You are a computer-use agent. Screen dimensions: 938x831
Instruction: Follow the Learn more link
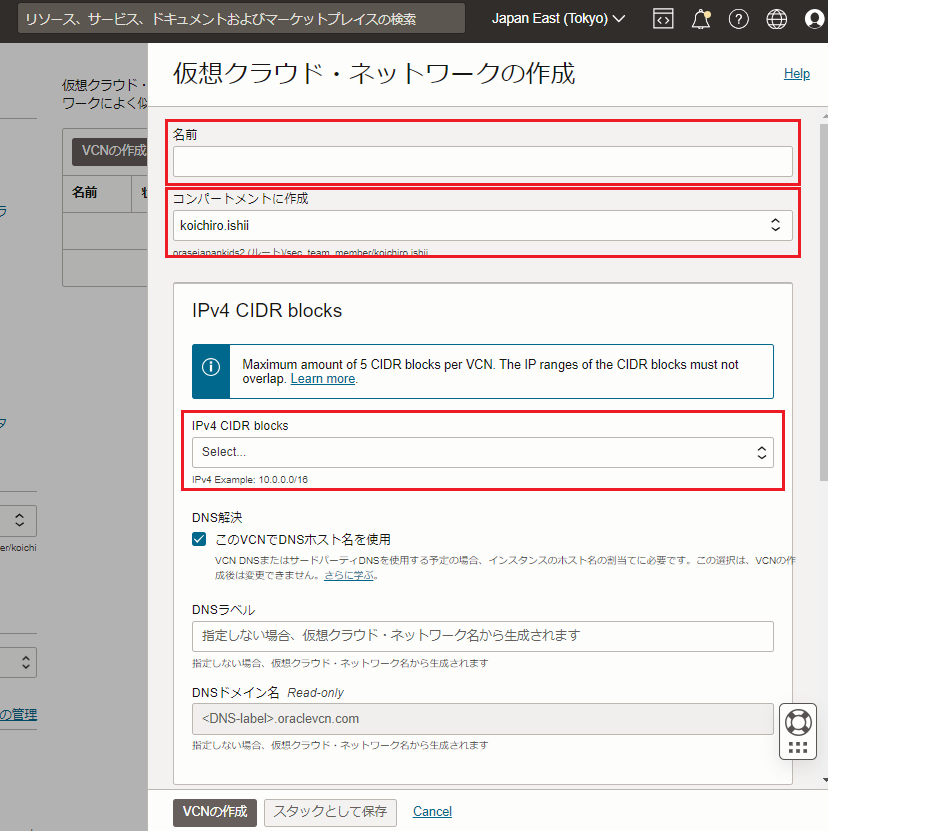pos(322,379)
